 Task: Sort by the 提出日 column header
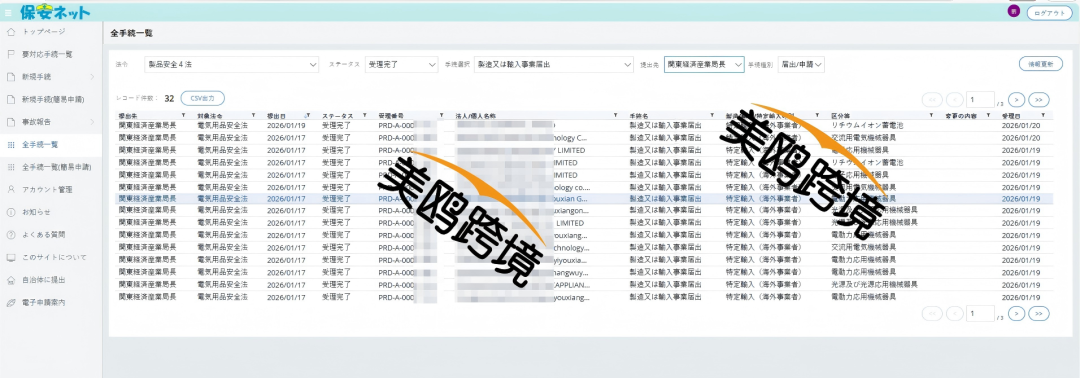[x=276, y=115]
